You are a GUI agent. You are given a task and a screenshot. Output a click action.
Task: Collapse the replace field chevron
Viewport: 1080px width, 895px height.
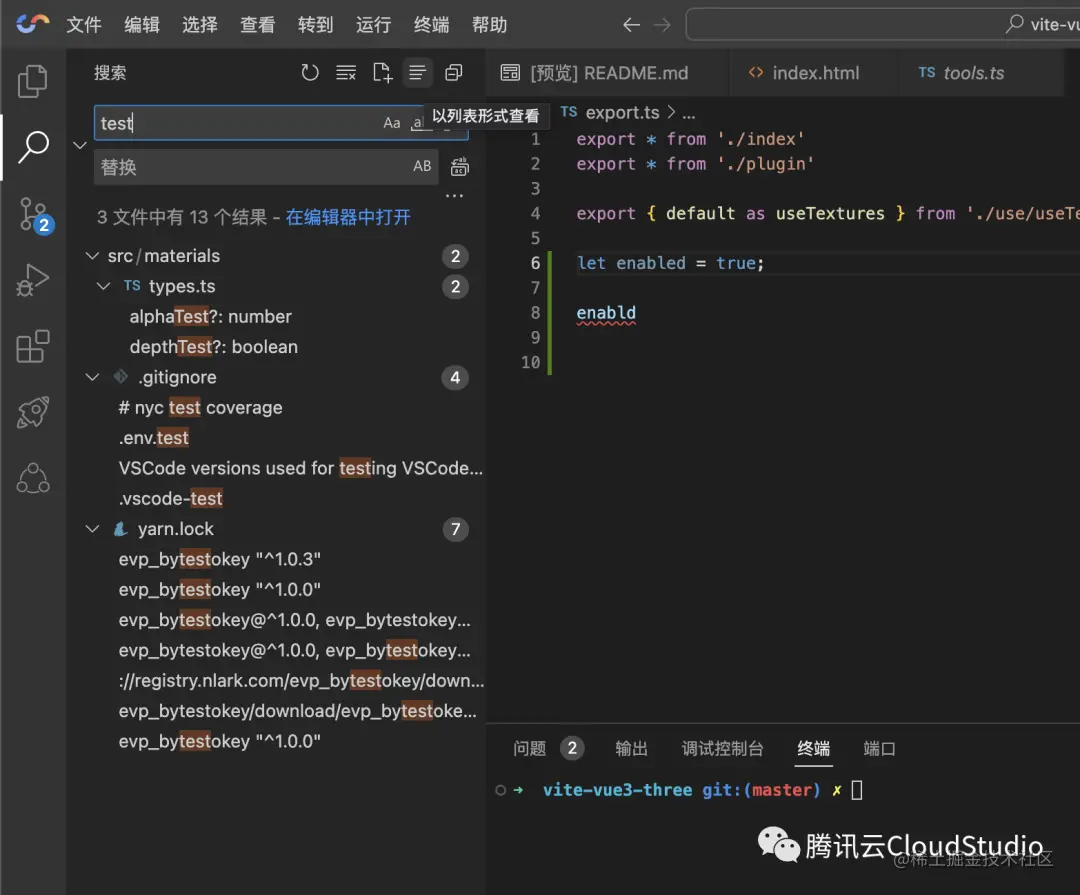click(80, 145)
